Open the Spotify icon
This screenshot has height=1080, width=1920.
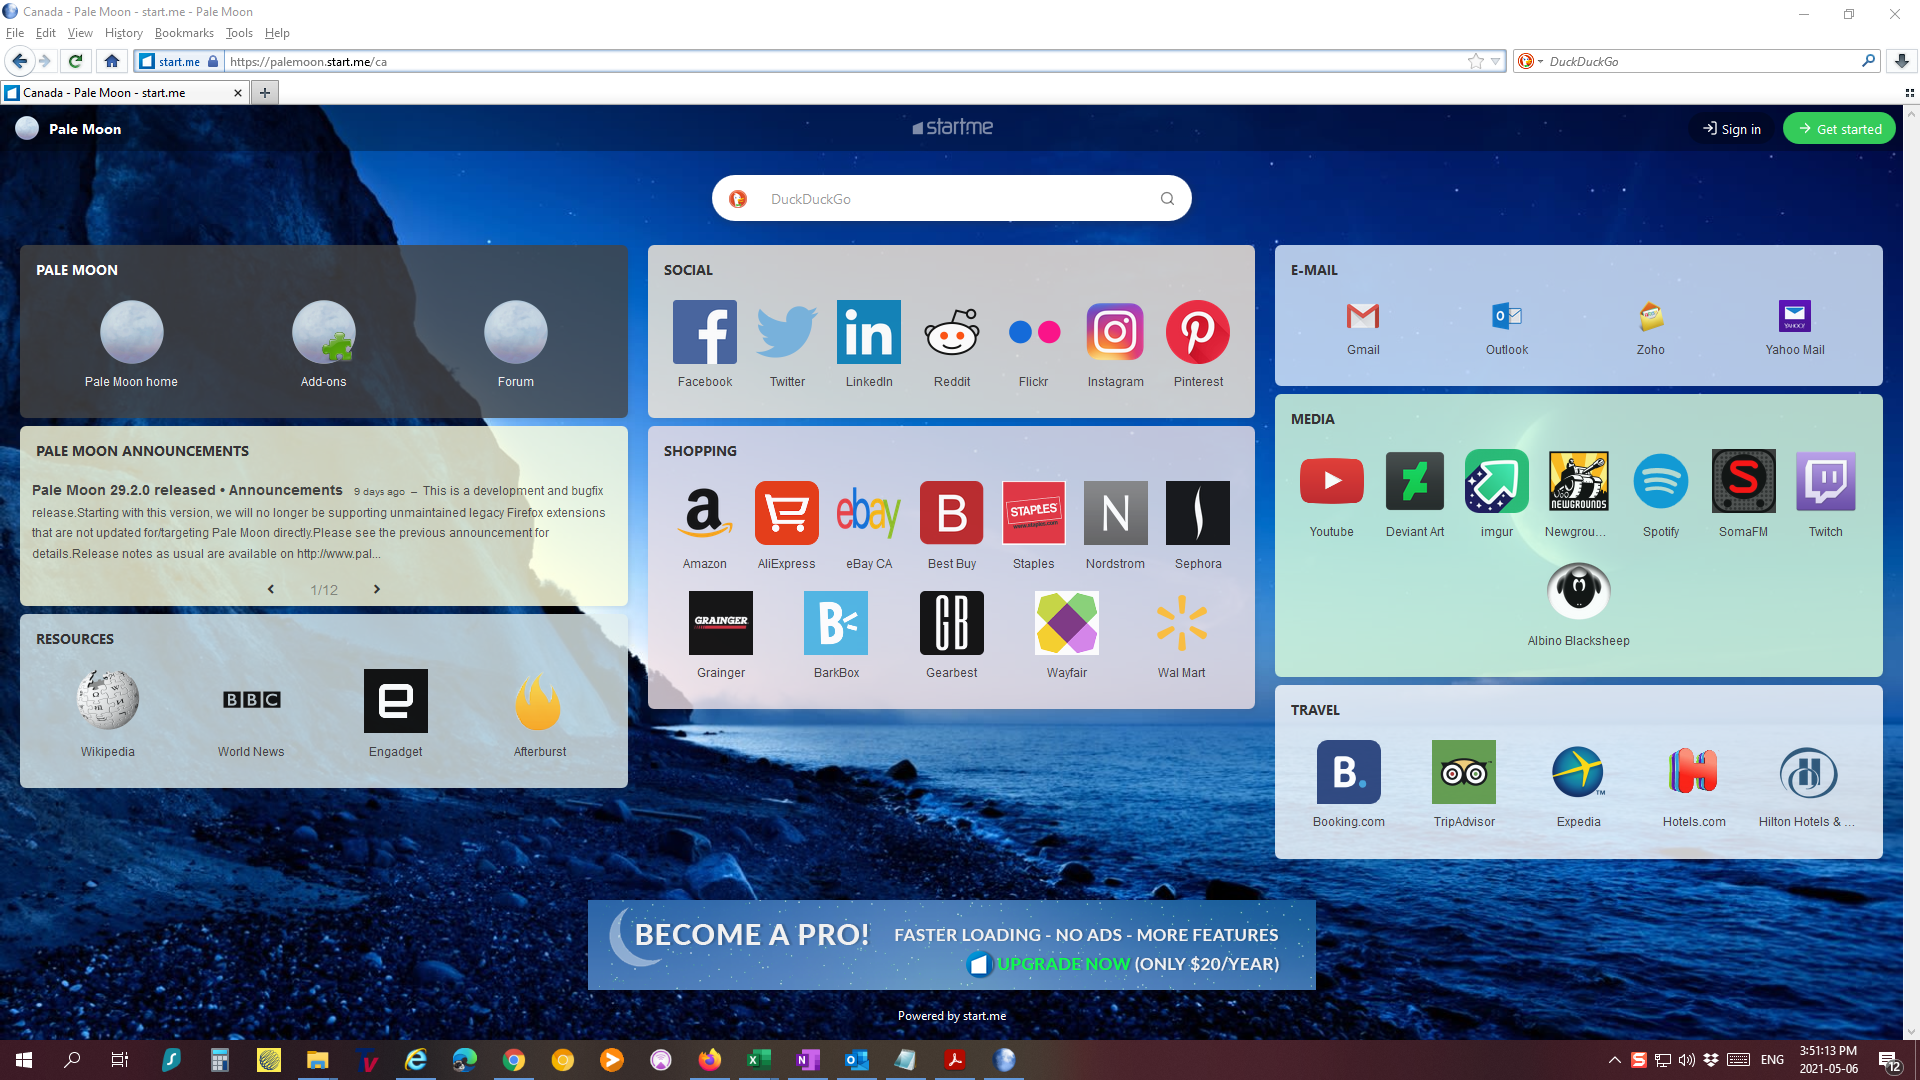(x=1661, y=481)
